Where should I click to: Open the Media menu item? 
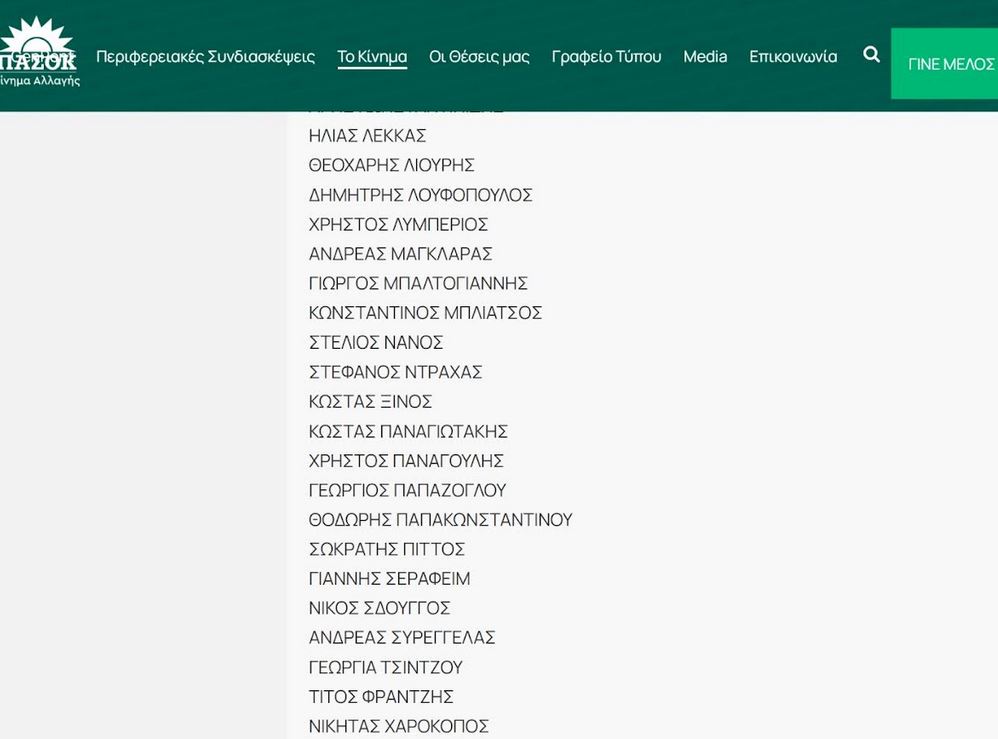tap(705, 57)
